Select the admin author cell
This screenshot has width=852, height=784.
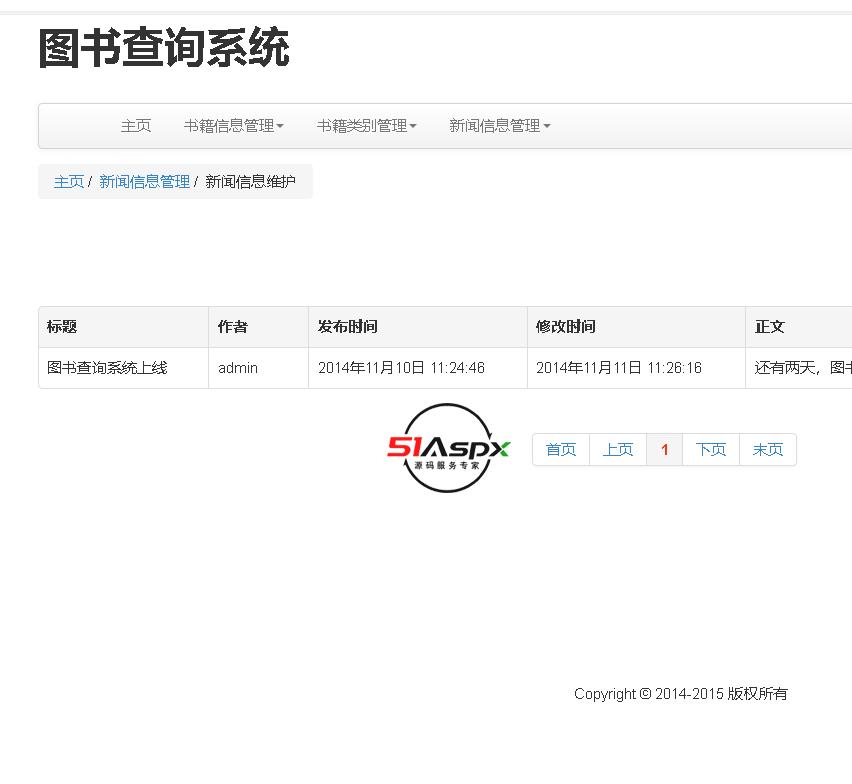click(x=259, y=368)
